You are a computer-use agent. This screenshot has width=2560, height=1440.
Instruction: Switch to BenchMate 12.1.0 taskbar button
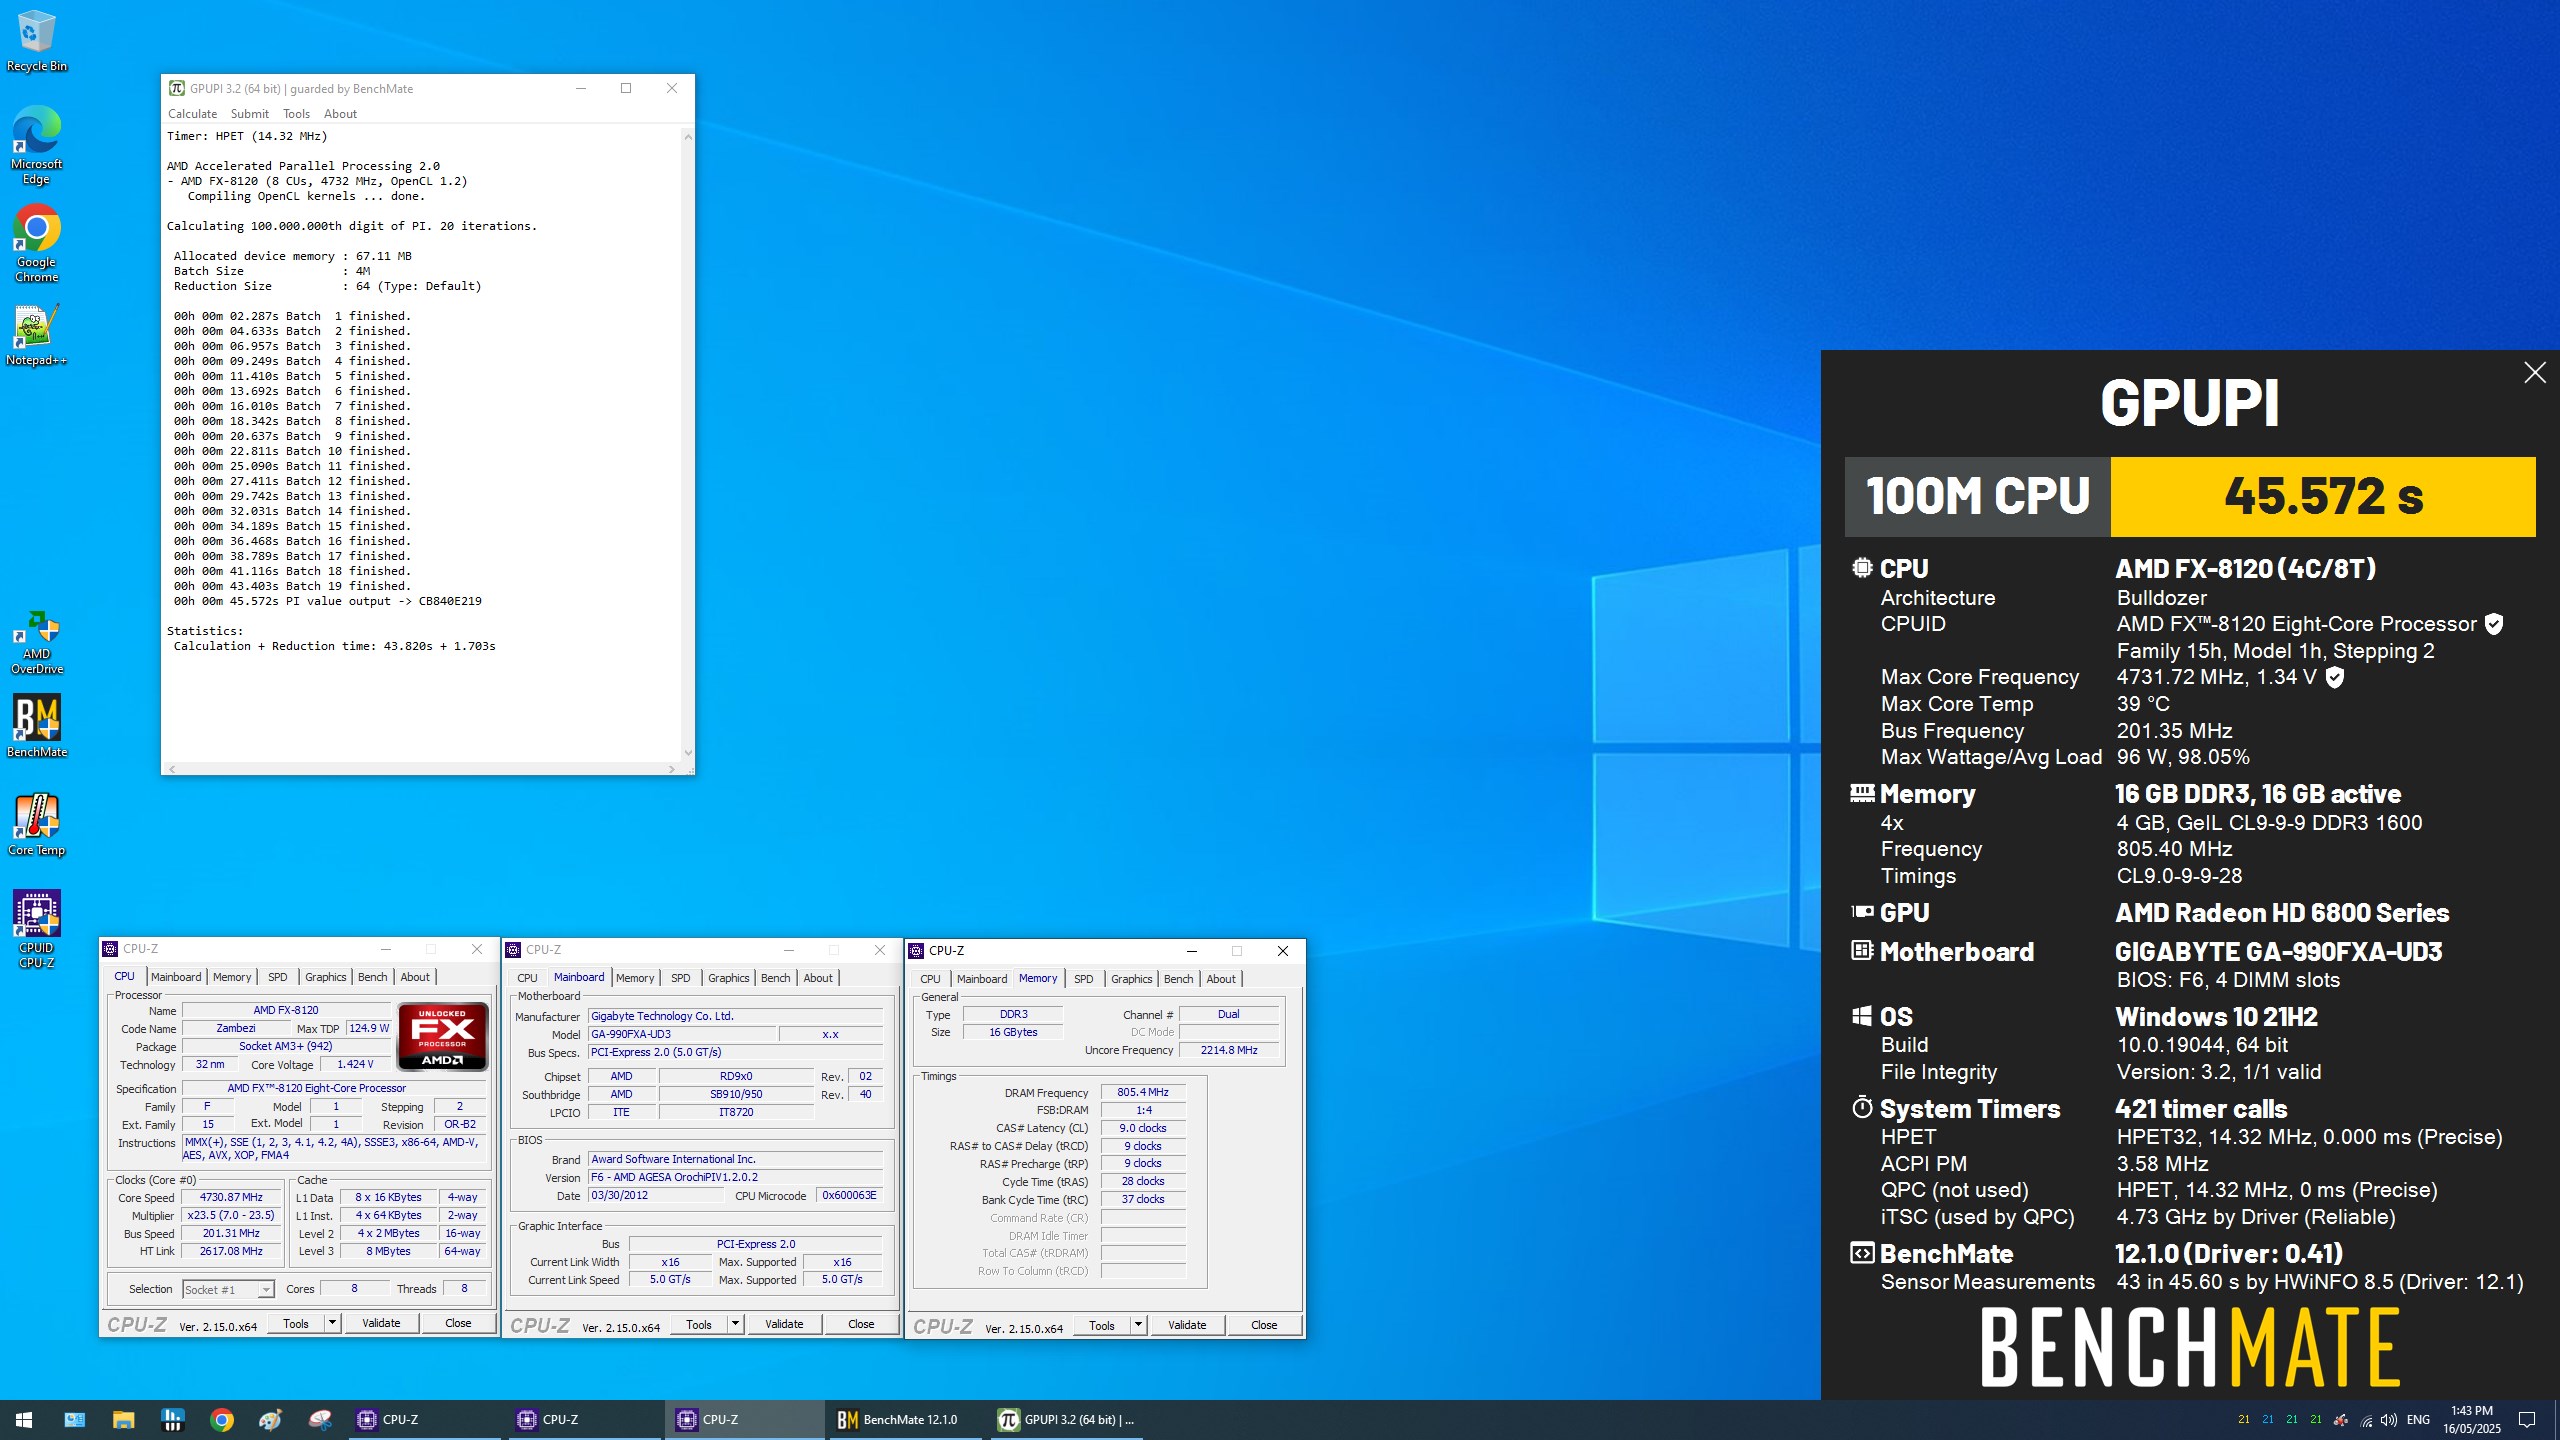(x=905, y=1419)
